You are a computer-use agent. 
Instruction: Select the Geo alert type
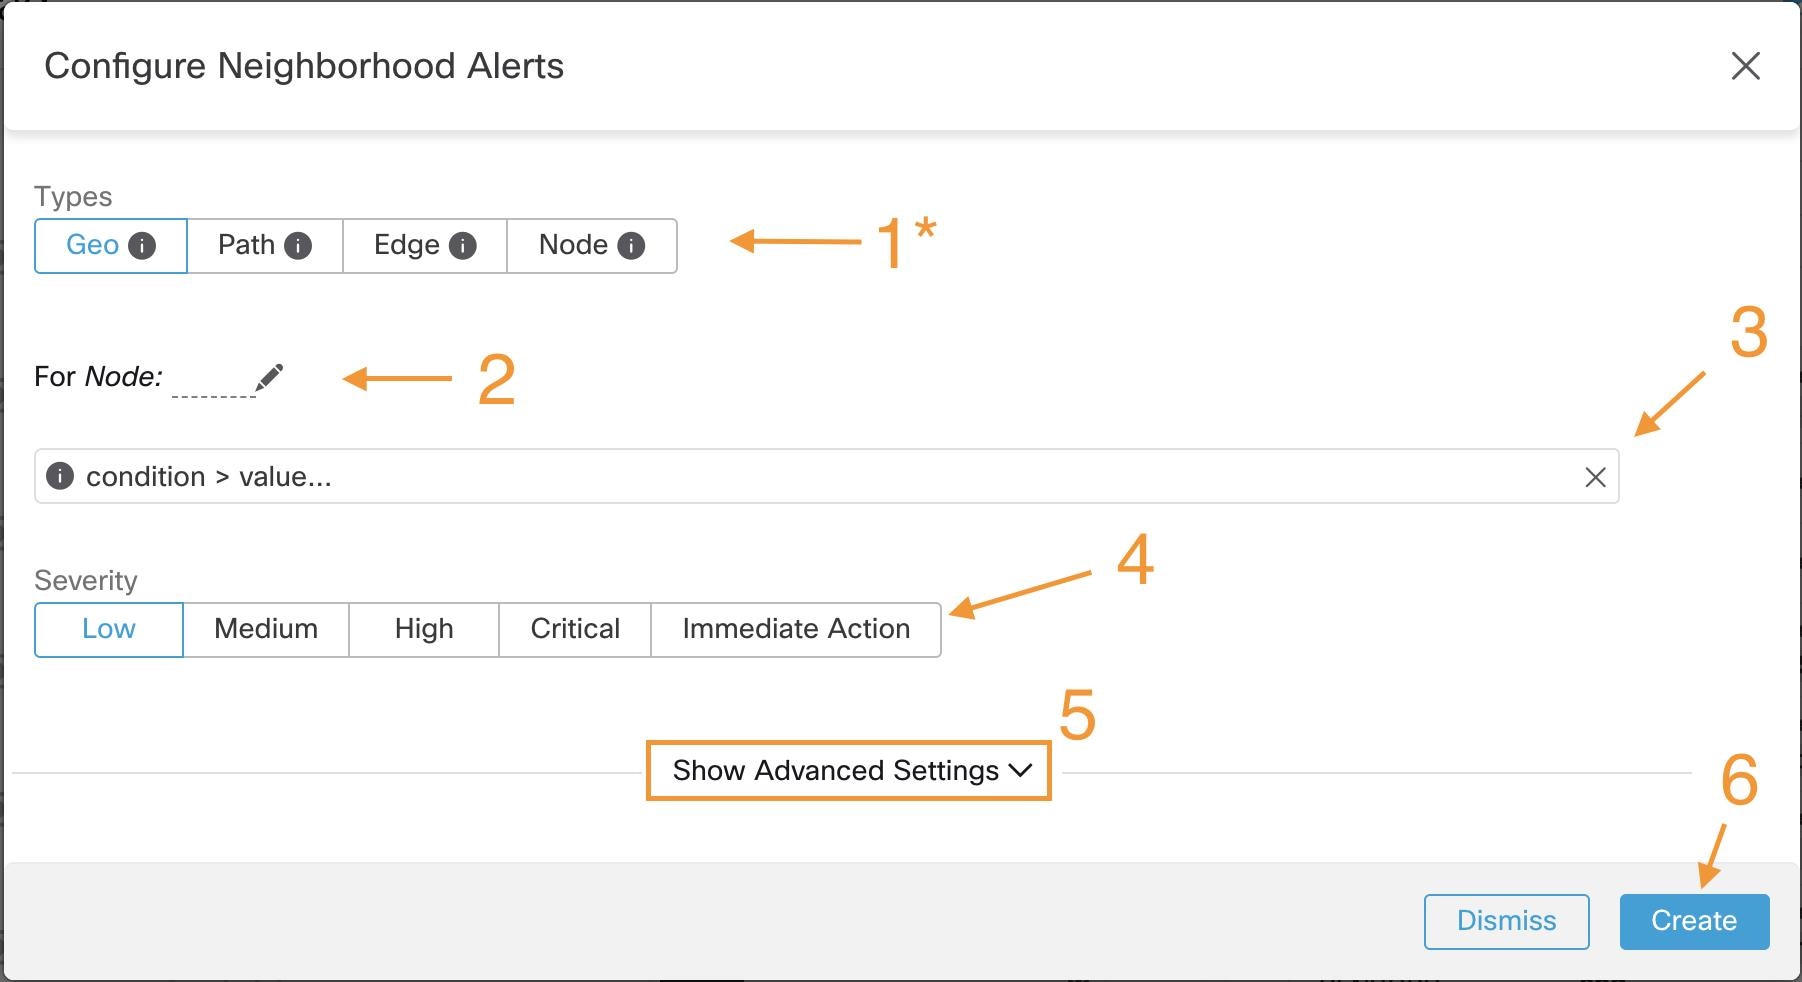tap(92, 246)
